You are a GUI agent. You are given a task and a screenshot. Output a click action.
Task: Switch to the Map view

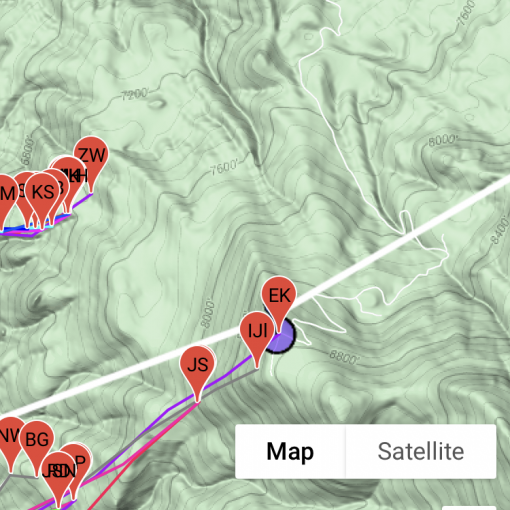tap(290, 452)
